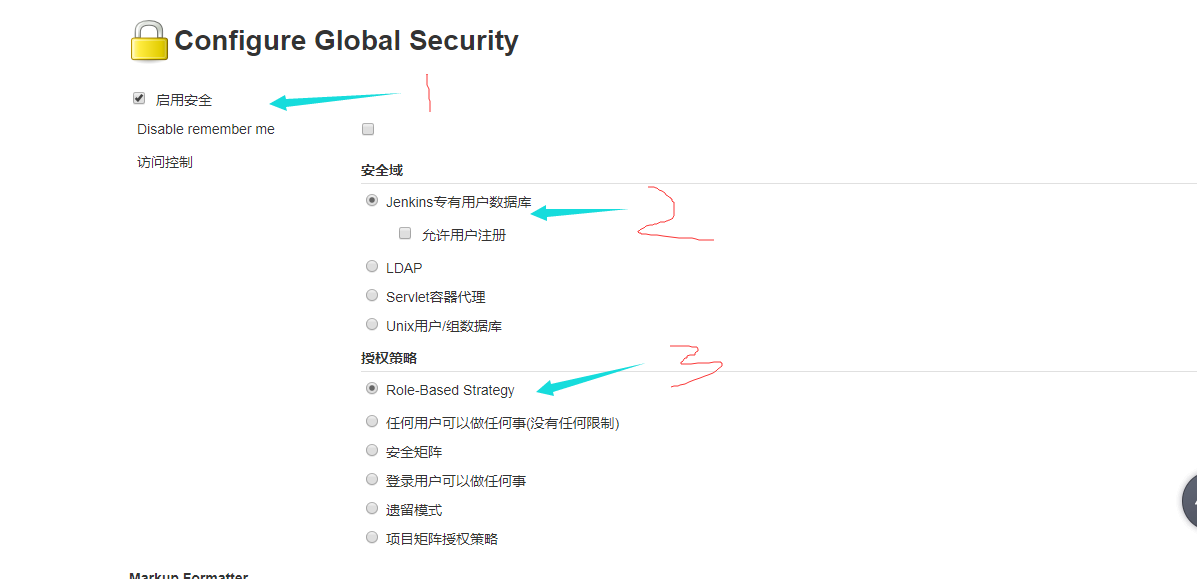This screenshot has height=579, width=1197.
Task: Select Jenkins专有用户数据库 radio button
Action: (372, 201)
